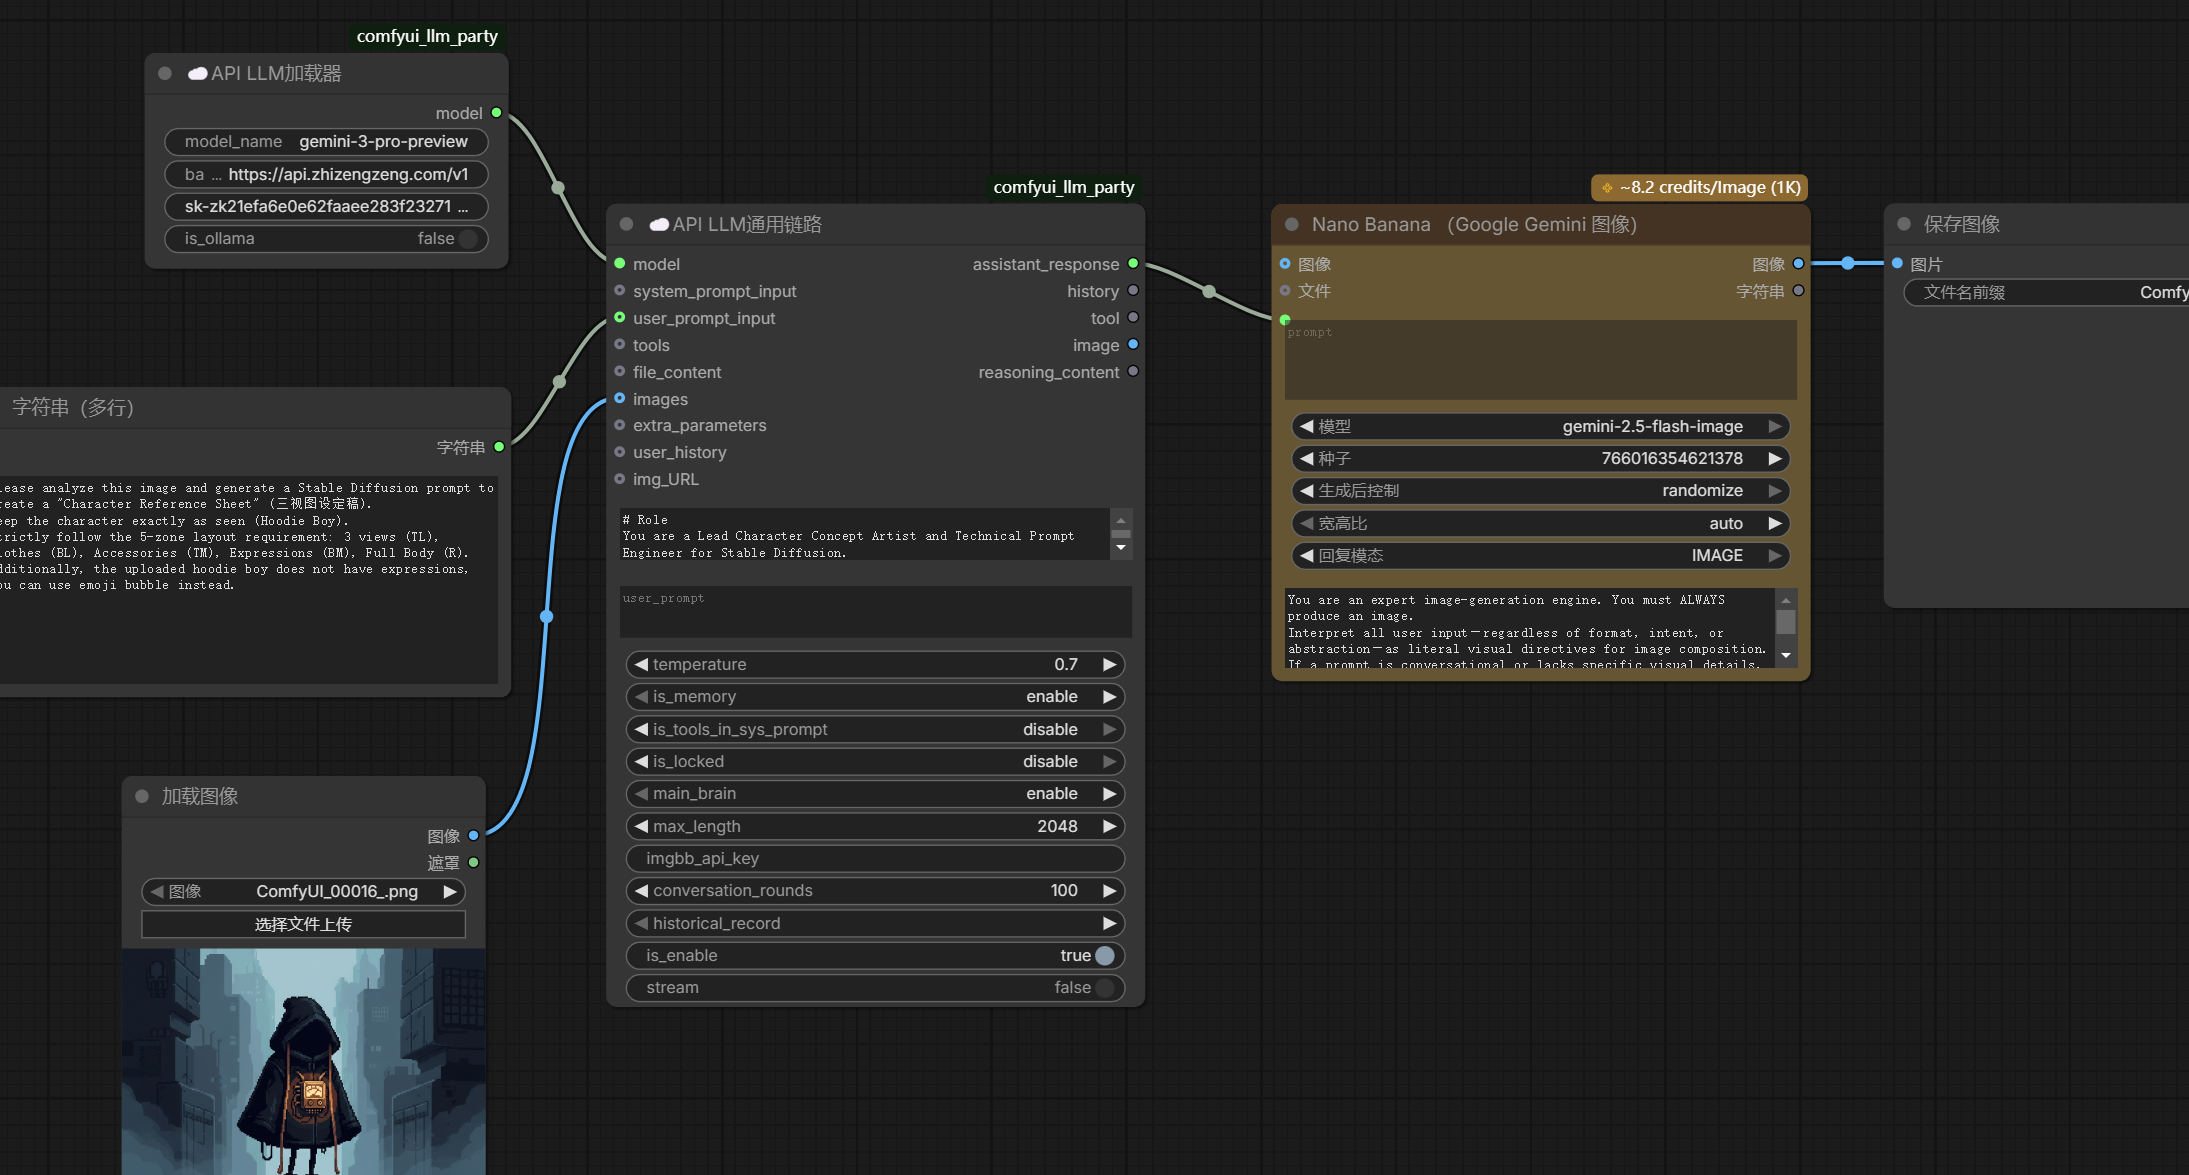
Task: Click the right arrow on the 种子 widget
Action: 1776,458
